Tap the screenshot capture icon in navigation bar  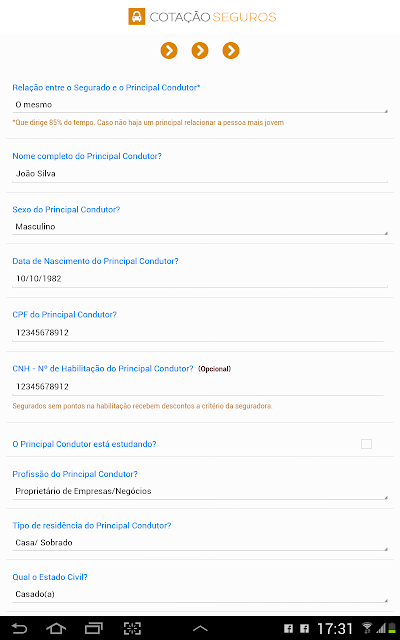(132, 628)
